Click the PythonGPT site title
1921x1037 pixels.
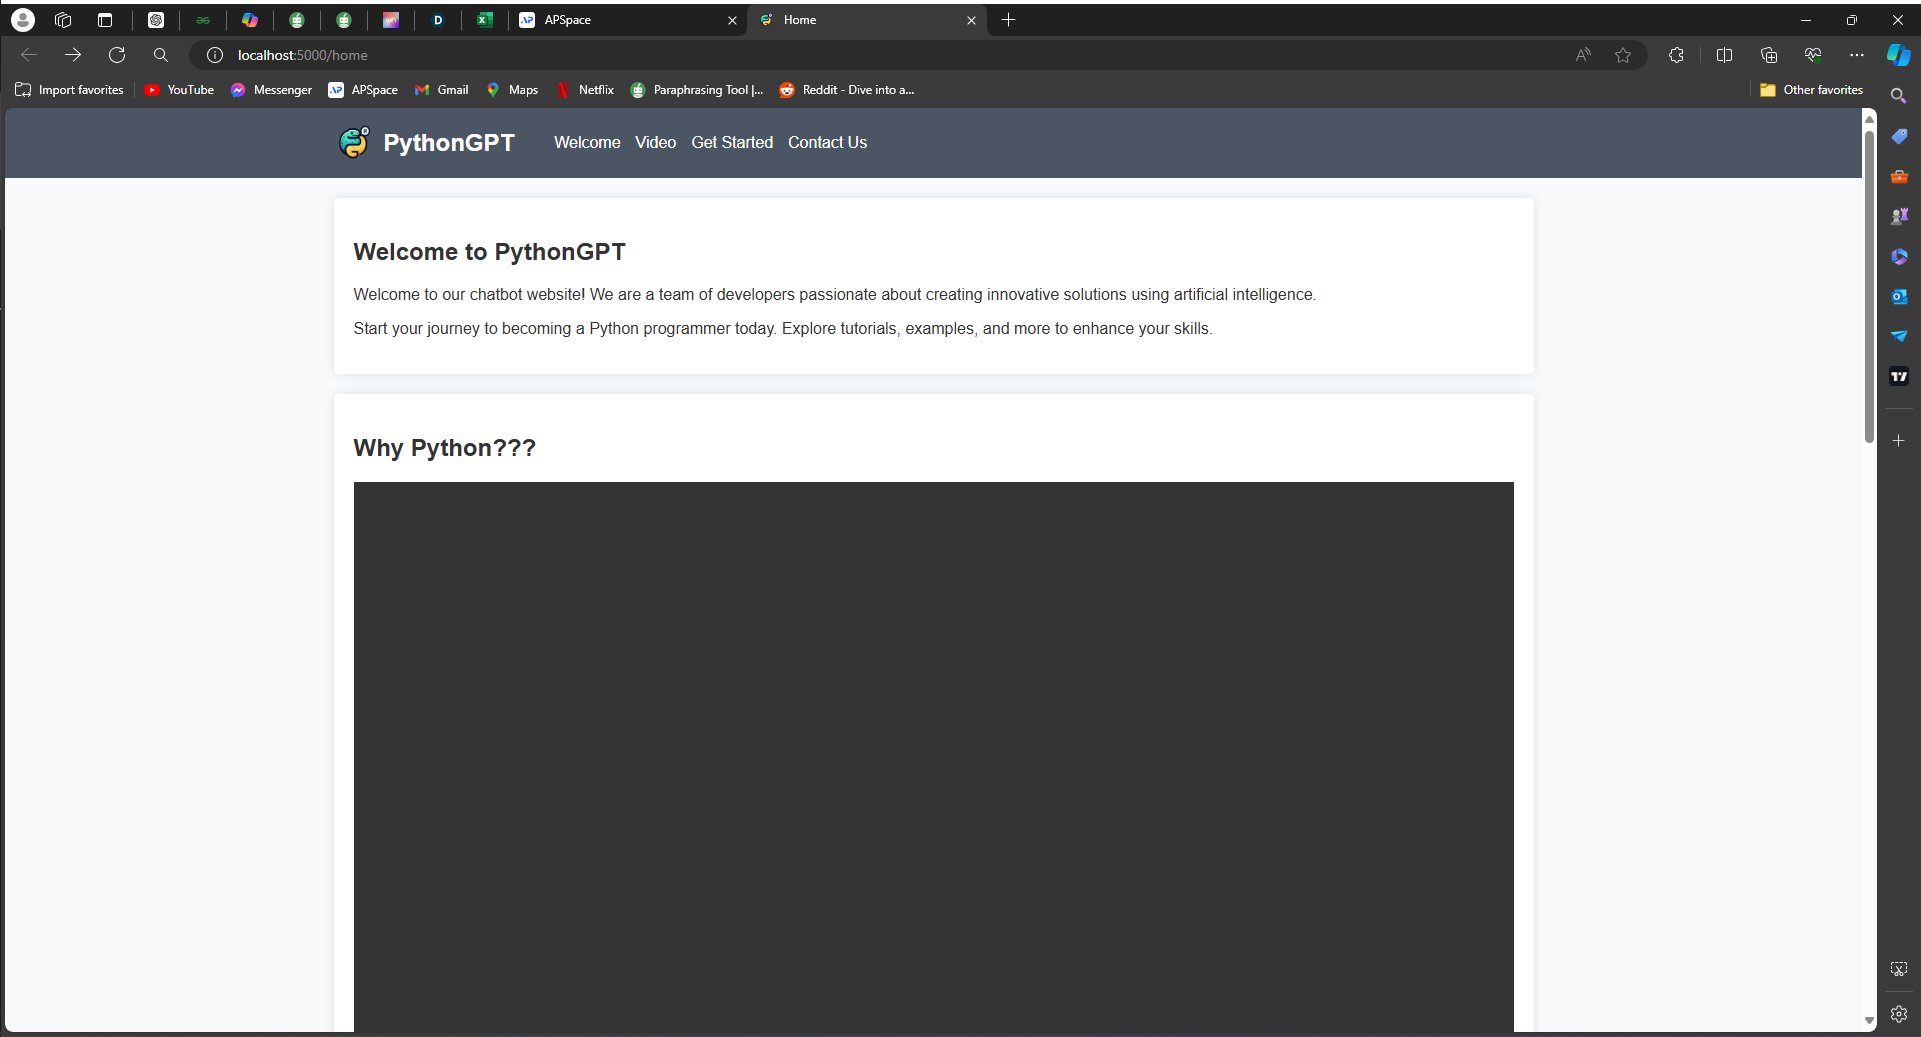click(x=449, y=143)
